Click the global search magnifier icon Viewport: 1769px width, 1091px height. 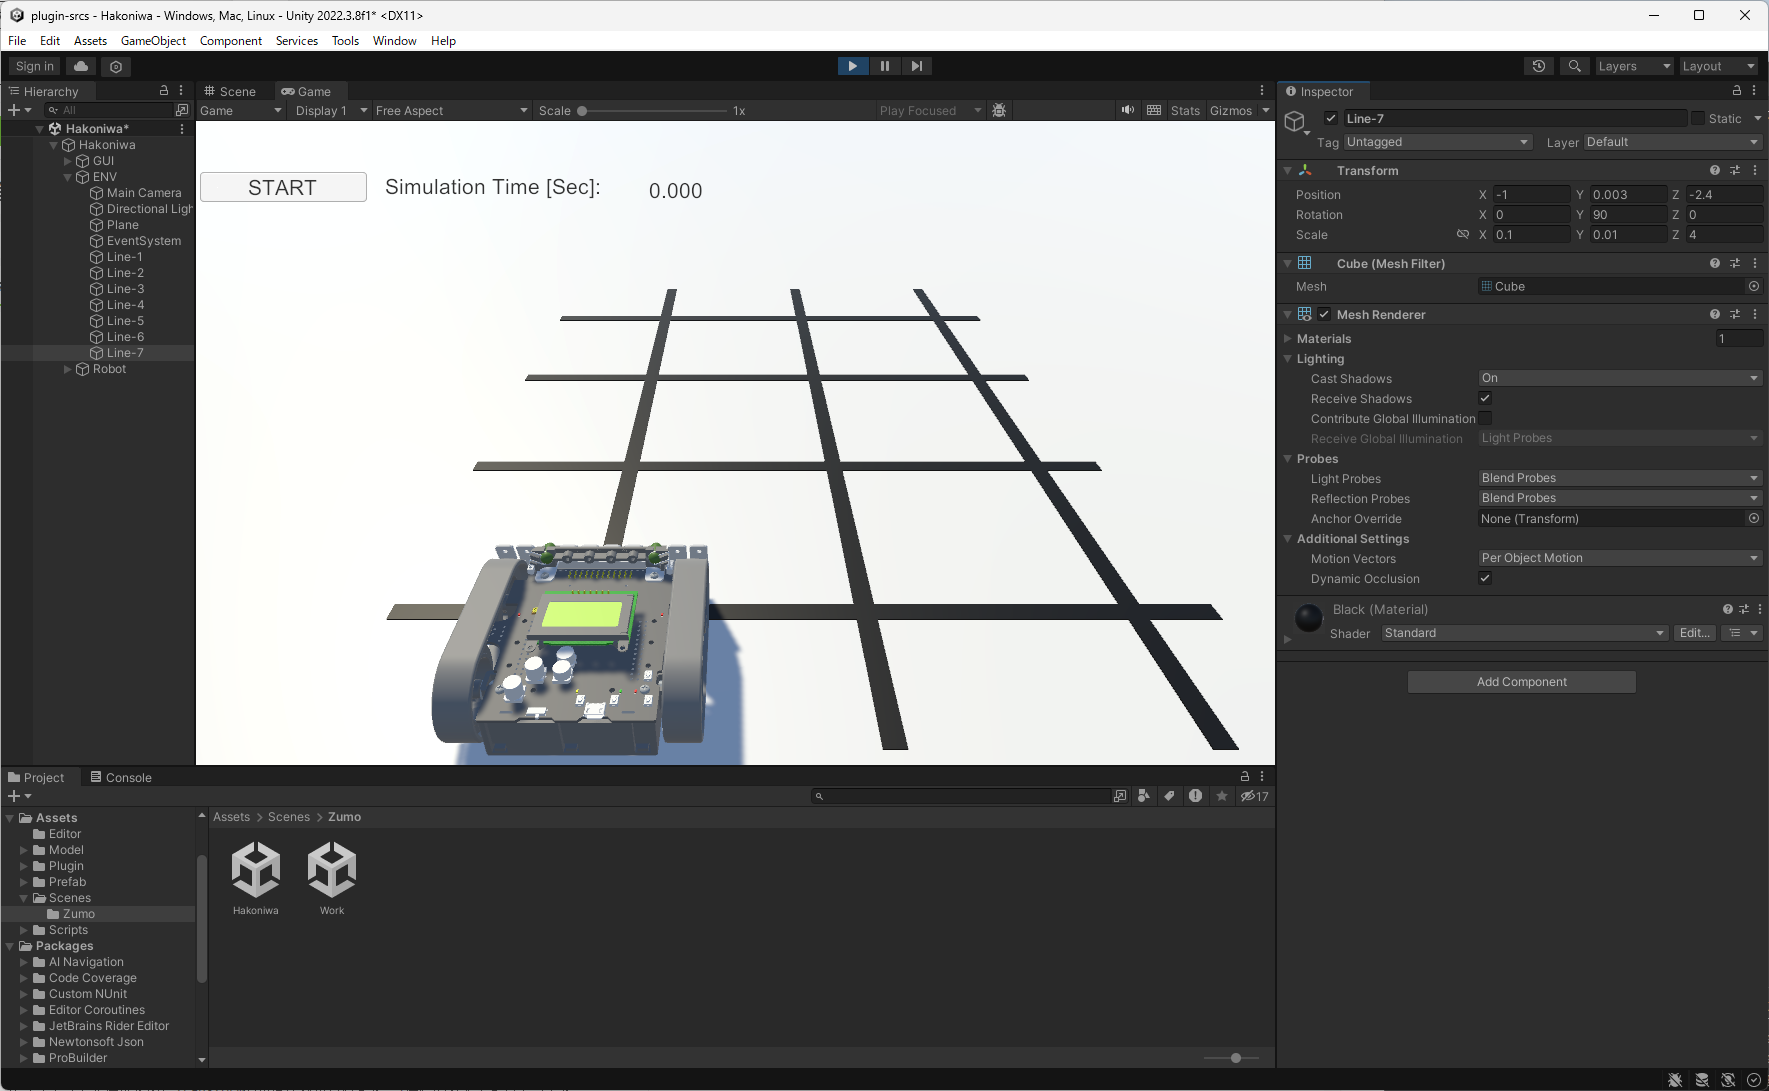(1575, 66)
